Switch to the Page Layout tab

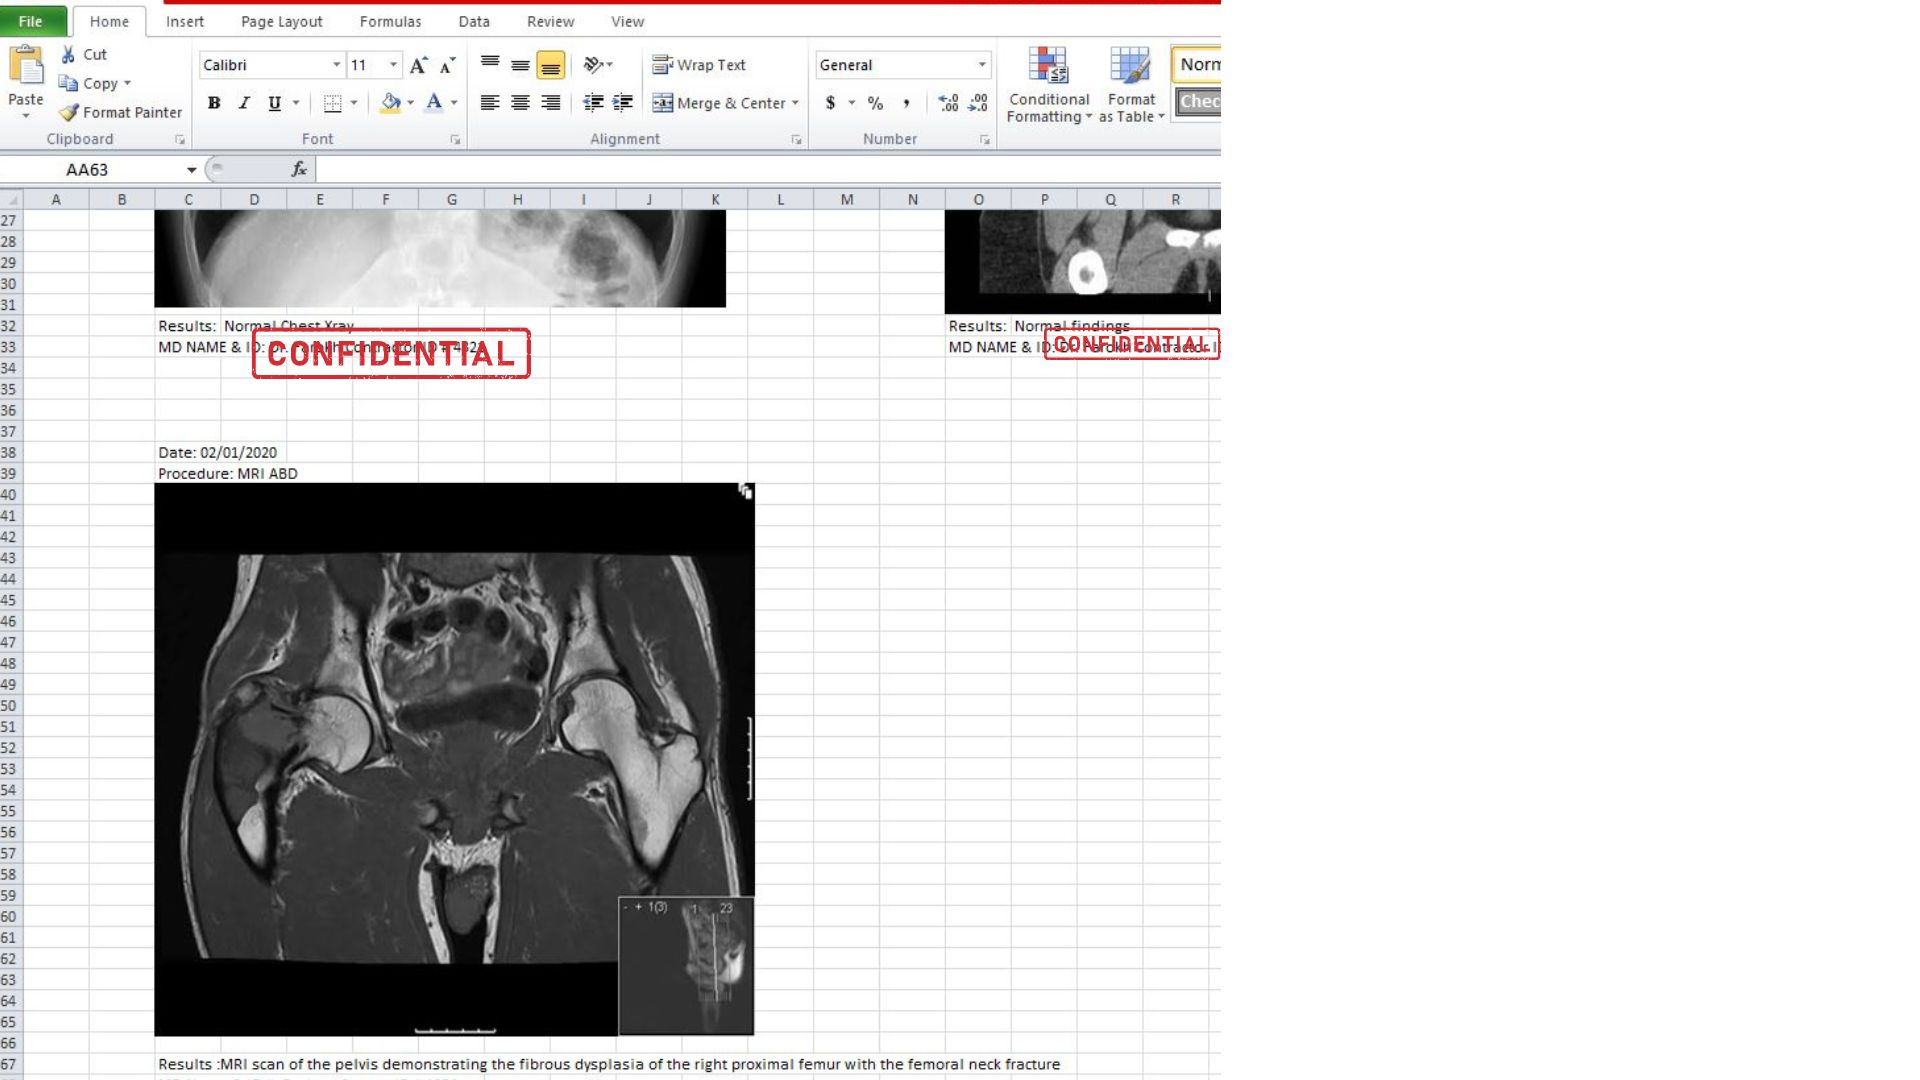pyautogui.click(x=281, y=21)
